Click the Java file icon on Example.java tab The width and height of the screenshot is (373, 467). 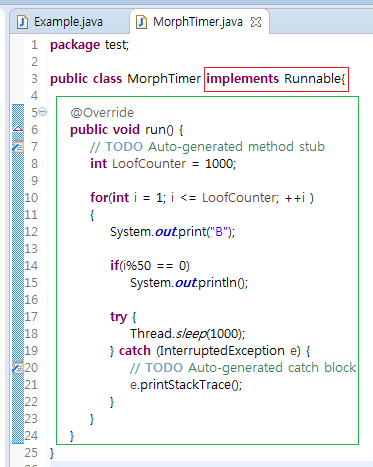22,22
